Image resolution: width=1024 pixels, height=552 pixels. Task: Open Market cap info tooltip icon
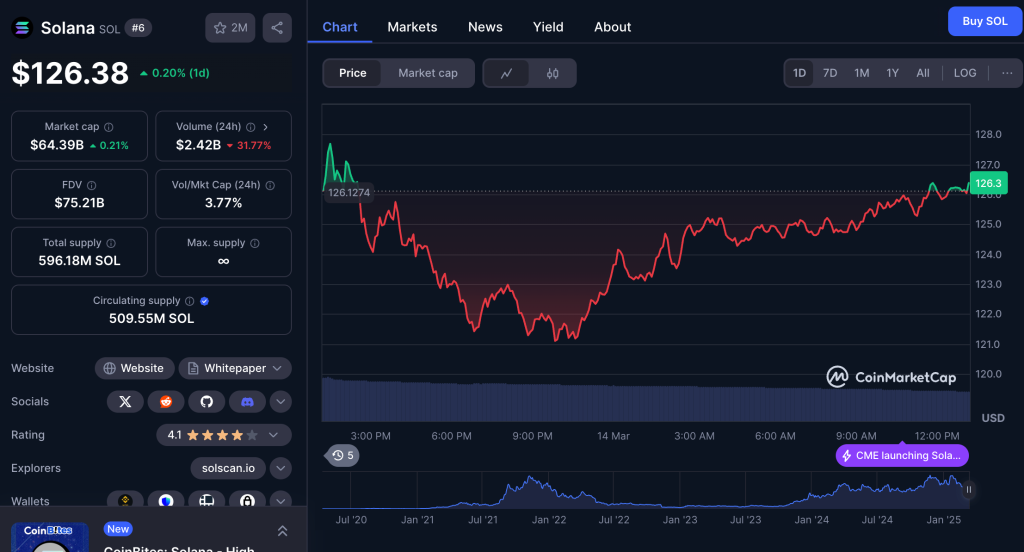(x=108, y=127)
